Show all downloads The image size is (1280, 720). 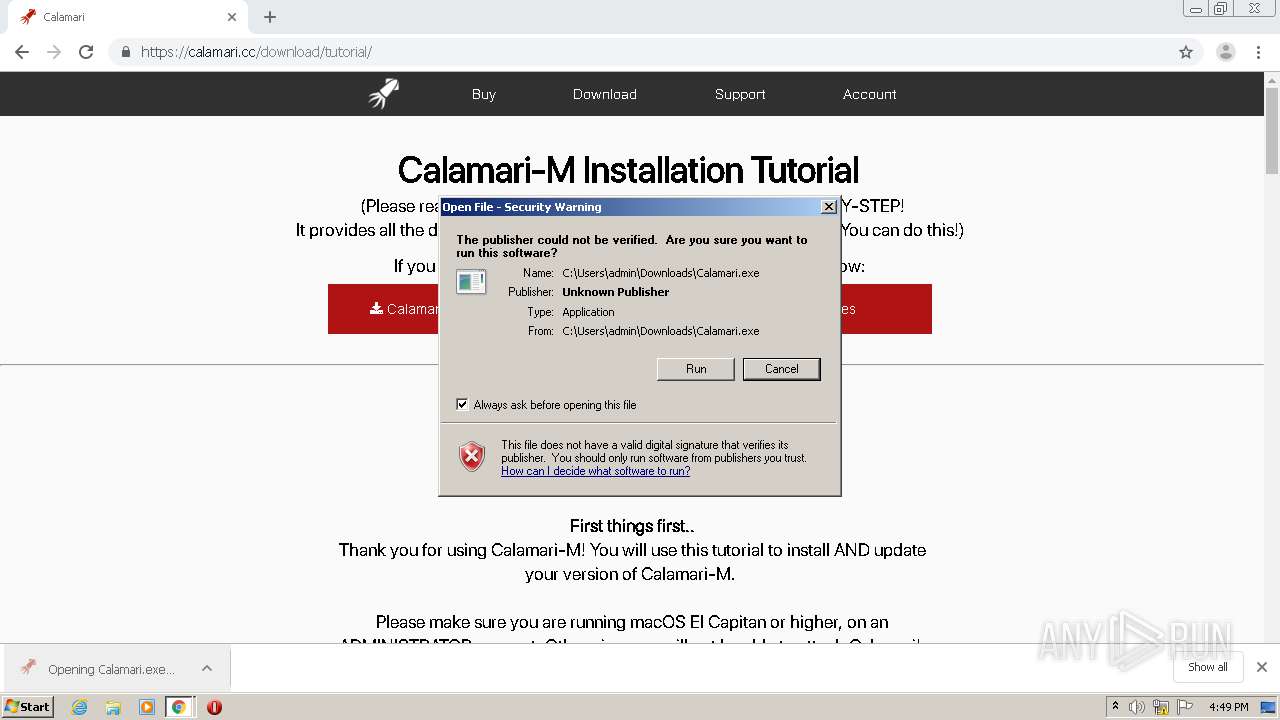[1208, 667]
